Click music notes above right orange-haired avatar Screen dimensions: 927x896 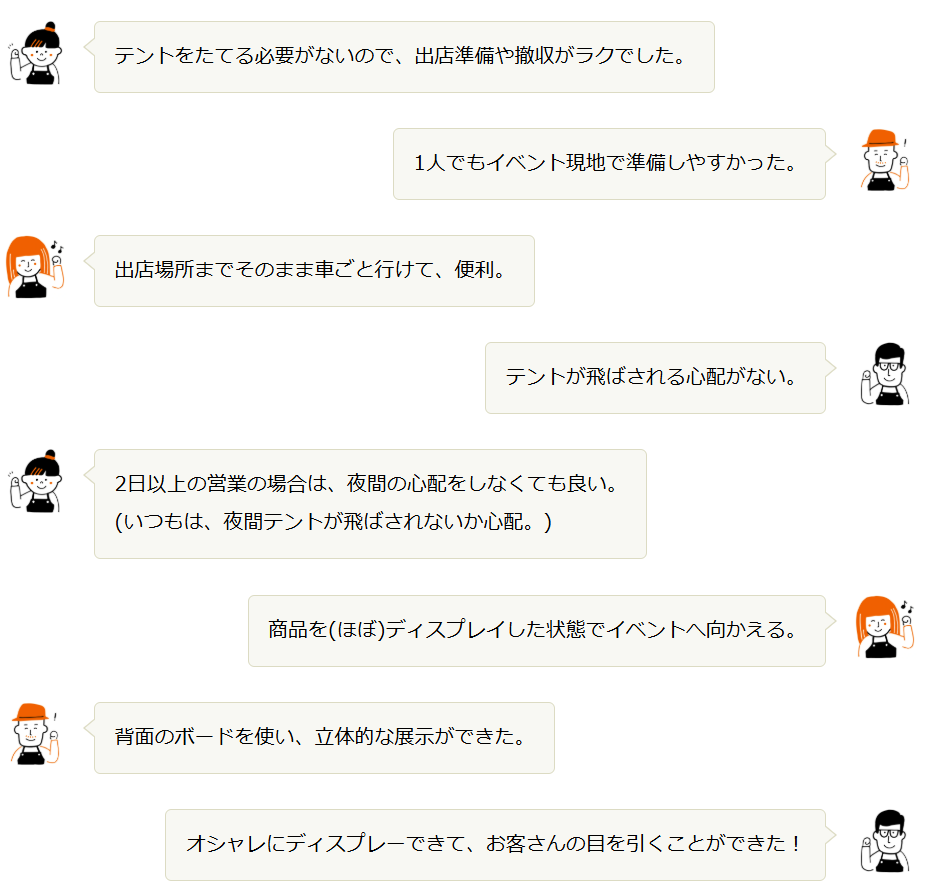click(906, 606)
